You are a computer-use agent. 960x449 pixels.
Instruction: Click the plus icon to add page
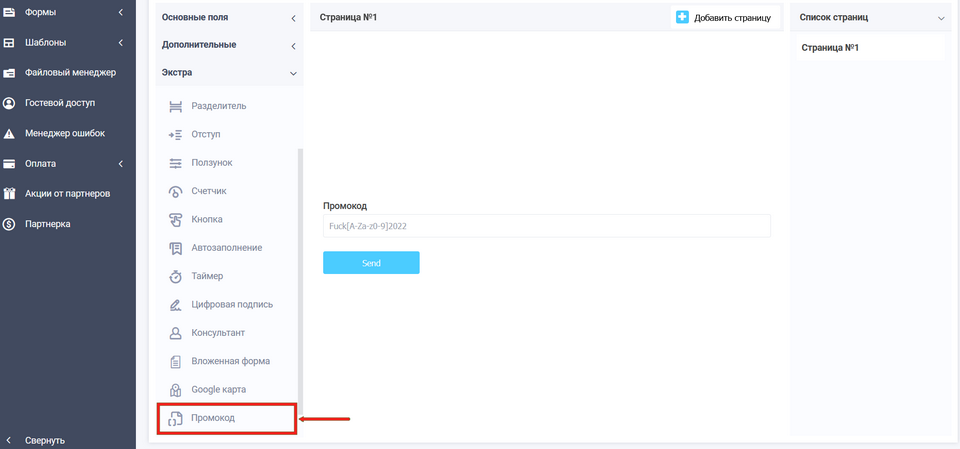coord(682,17)
